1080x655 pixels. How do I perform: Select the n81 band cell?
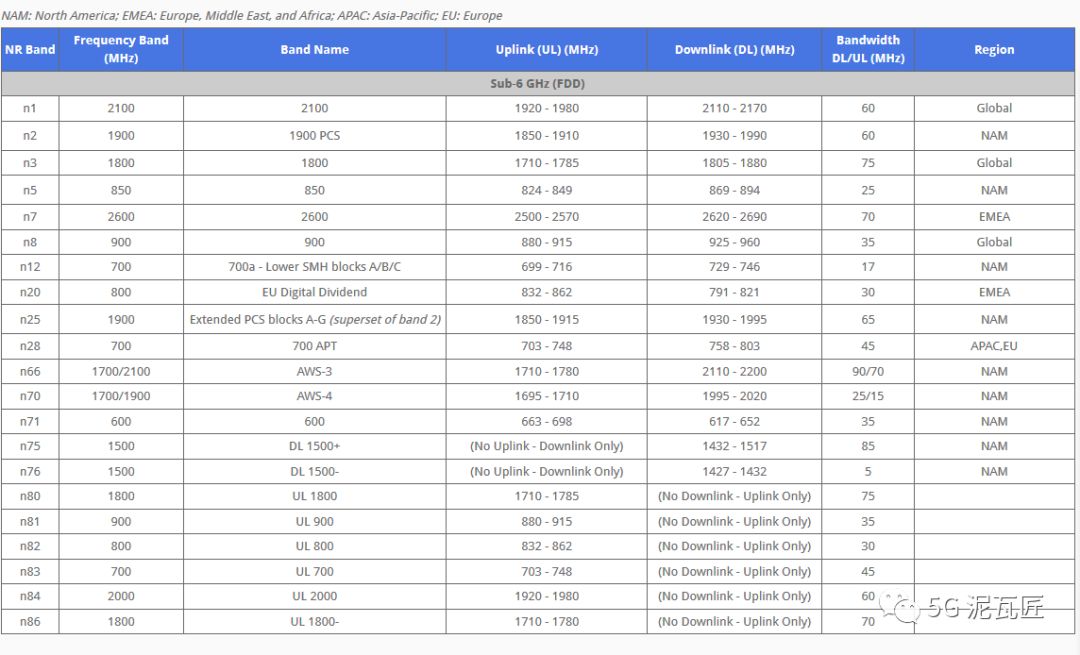pyautogui.click(x=30, y=521)
